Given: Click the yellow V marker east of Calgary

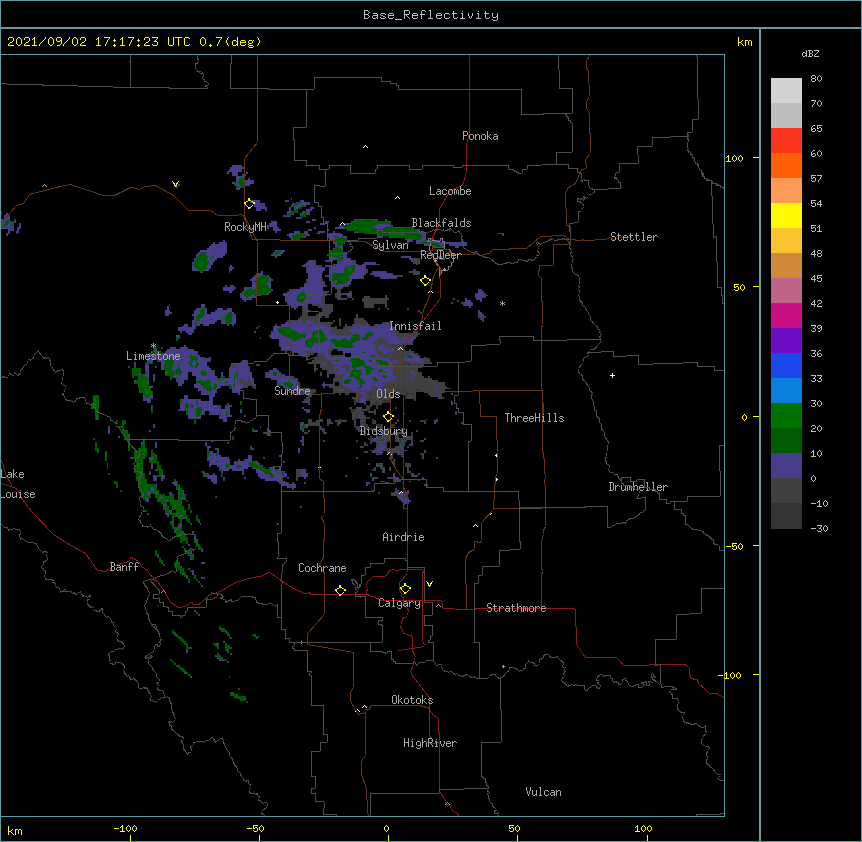Looking at the screenshot, I should tap(429, 584).
